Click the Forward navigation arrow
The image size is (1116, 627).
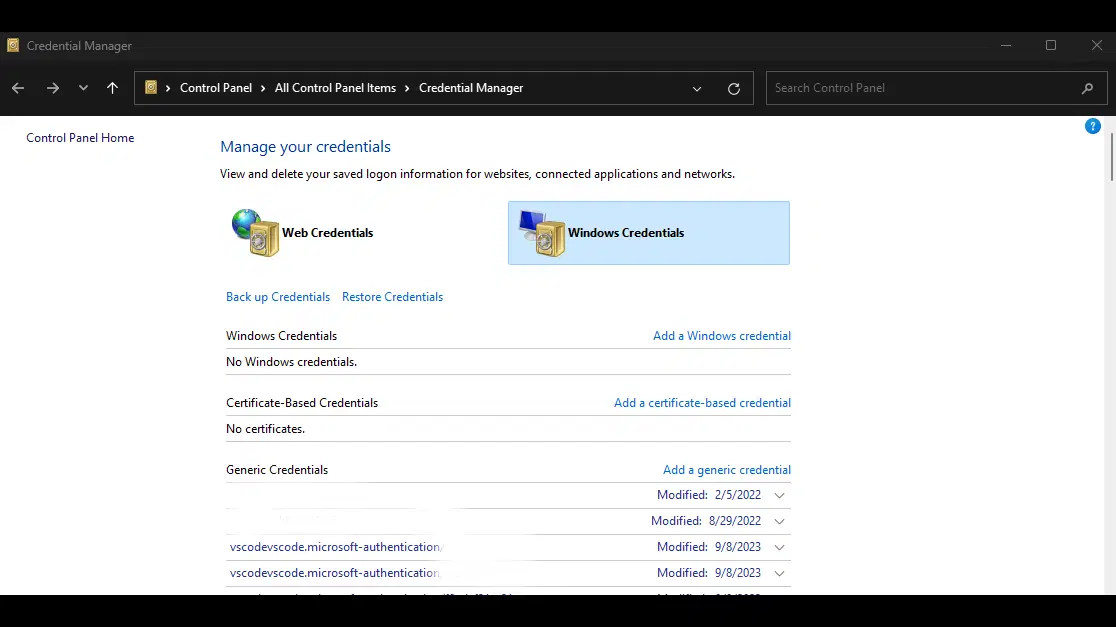[52, 88]
